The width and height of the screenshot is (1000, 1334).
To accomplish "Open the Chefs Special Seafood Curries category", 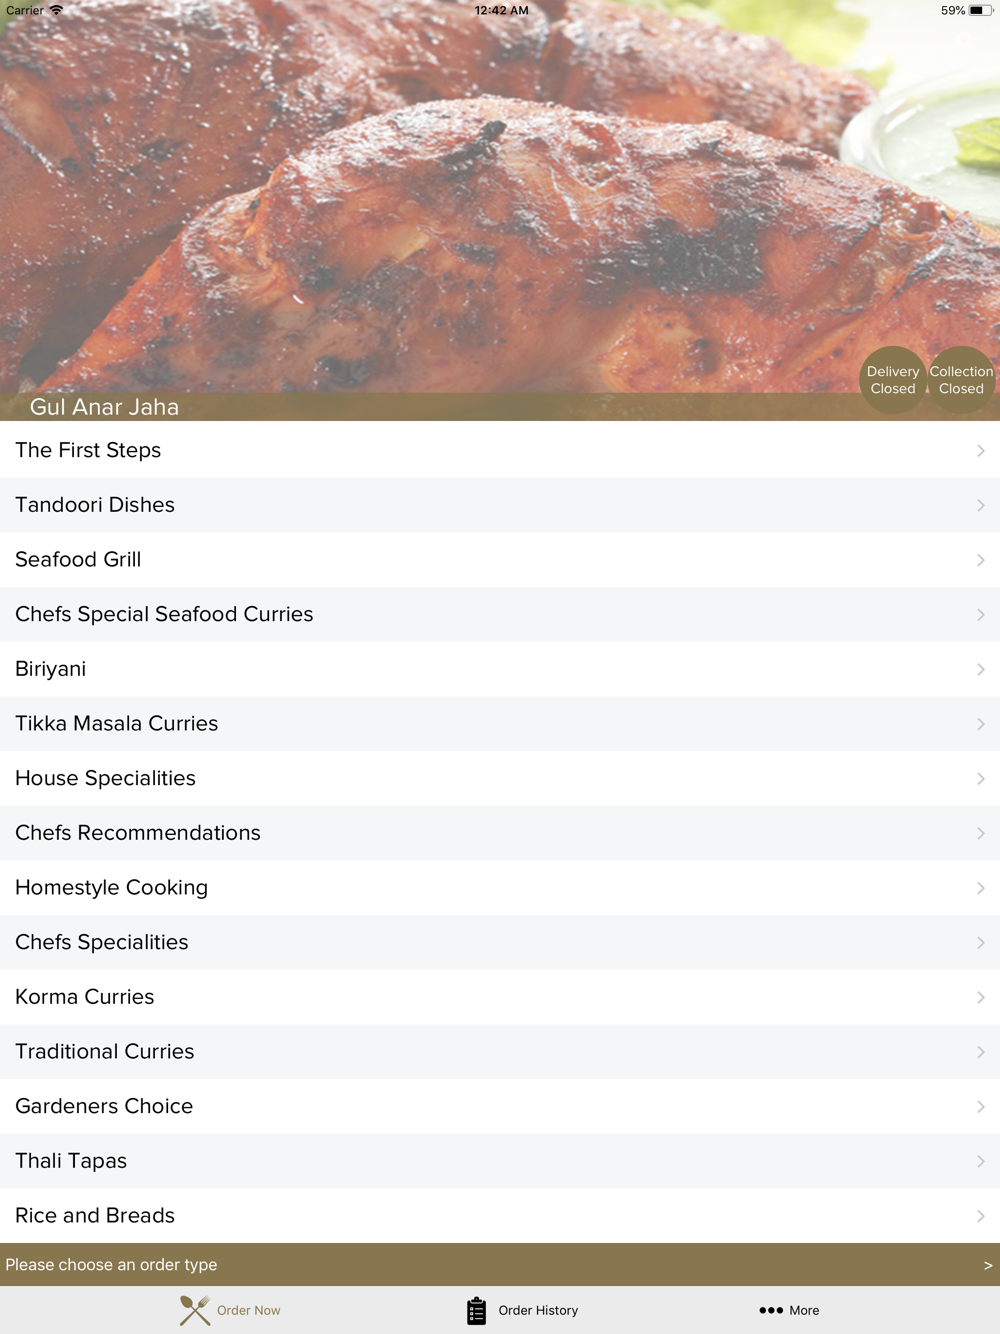I will [x=500, y=614].
